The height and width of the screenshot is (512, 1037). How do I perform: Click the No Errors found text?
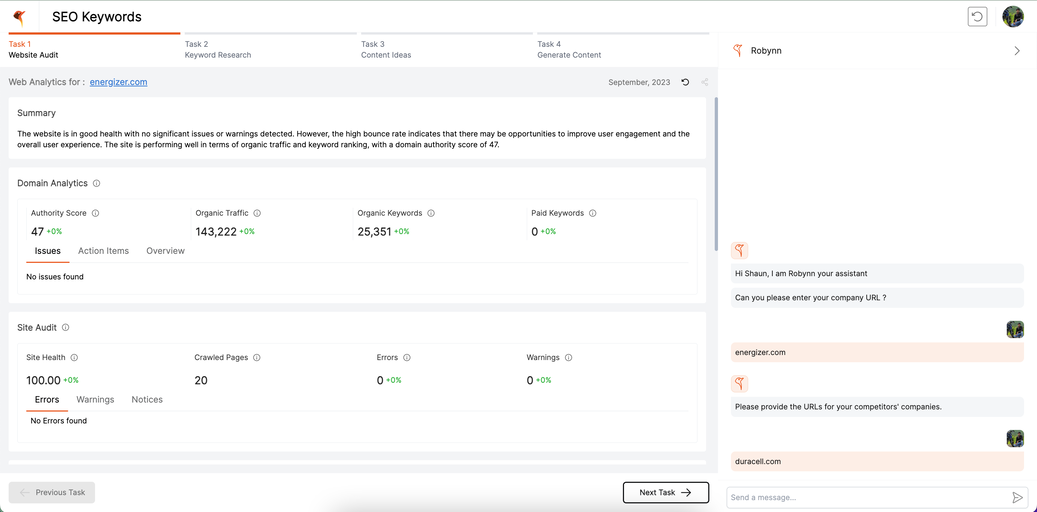[59, 421]
